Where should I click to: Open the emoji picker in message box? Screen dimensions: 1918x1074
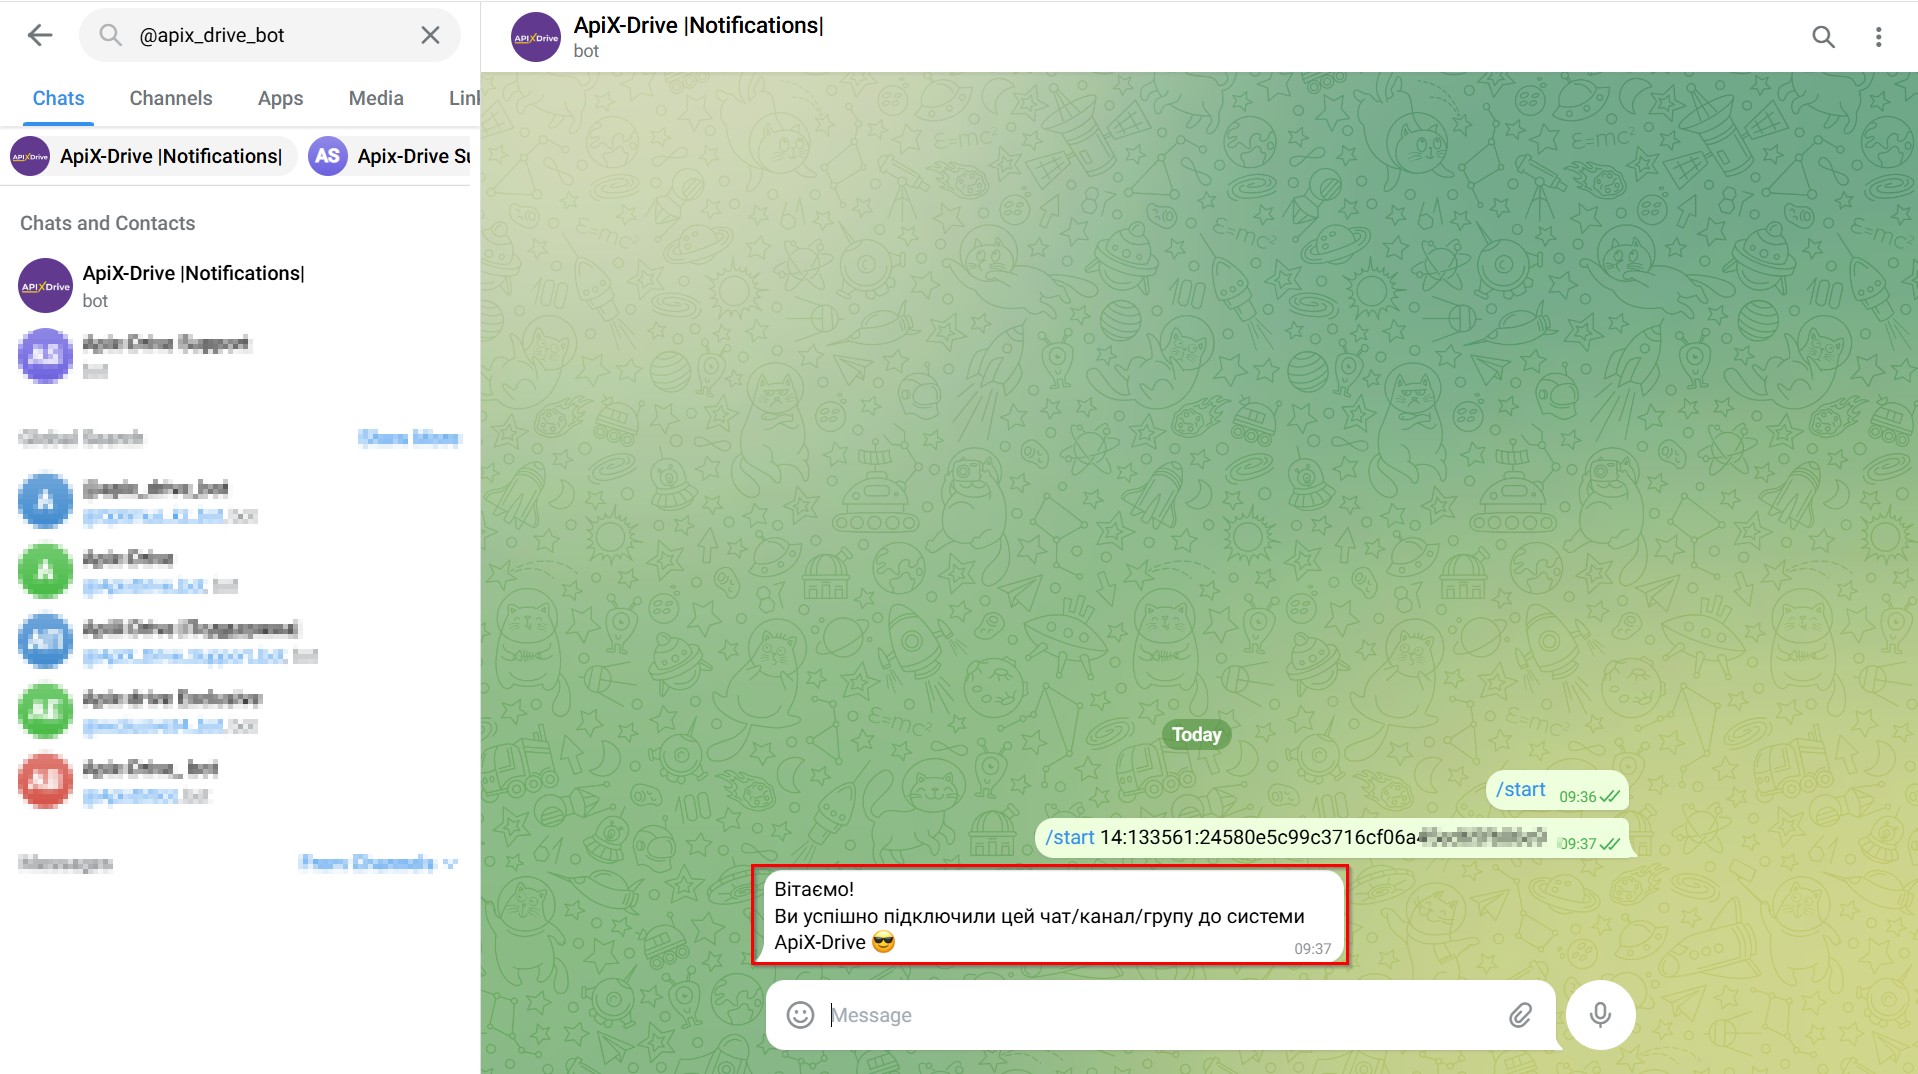coord(800,1015)
